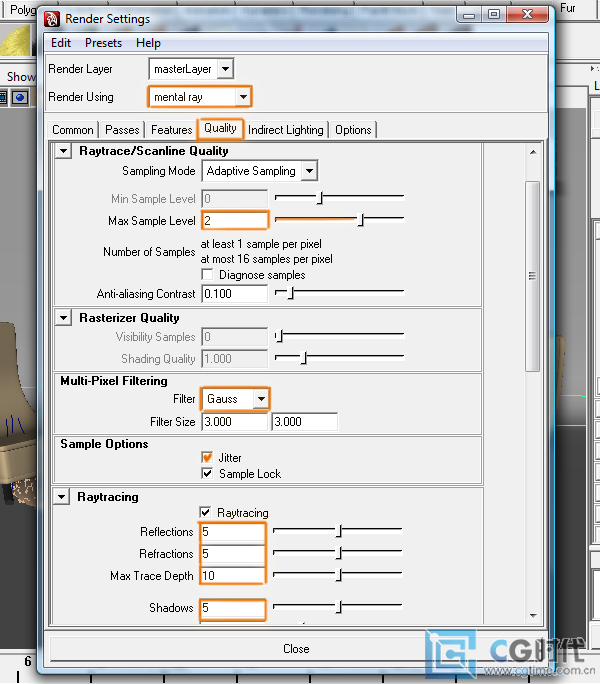Click the Max Sample Level input field
The image size is (600, 684).
coord(235,220)
